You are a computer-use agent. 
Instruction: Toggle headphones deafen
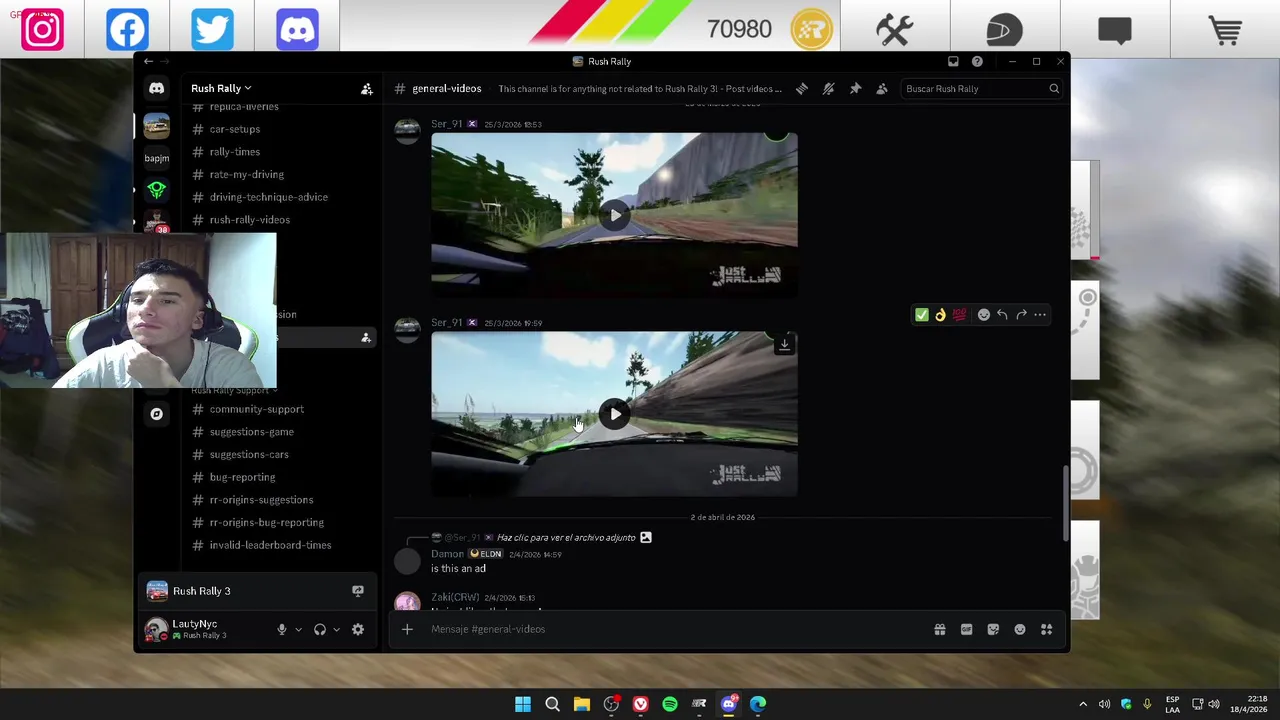[x=320, y=630]
